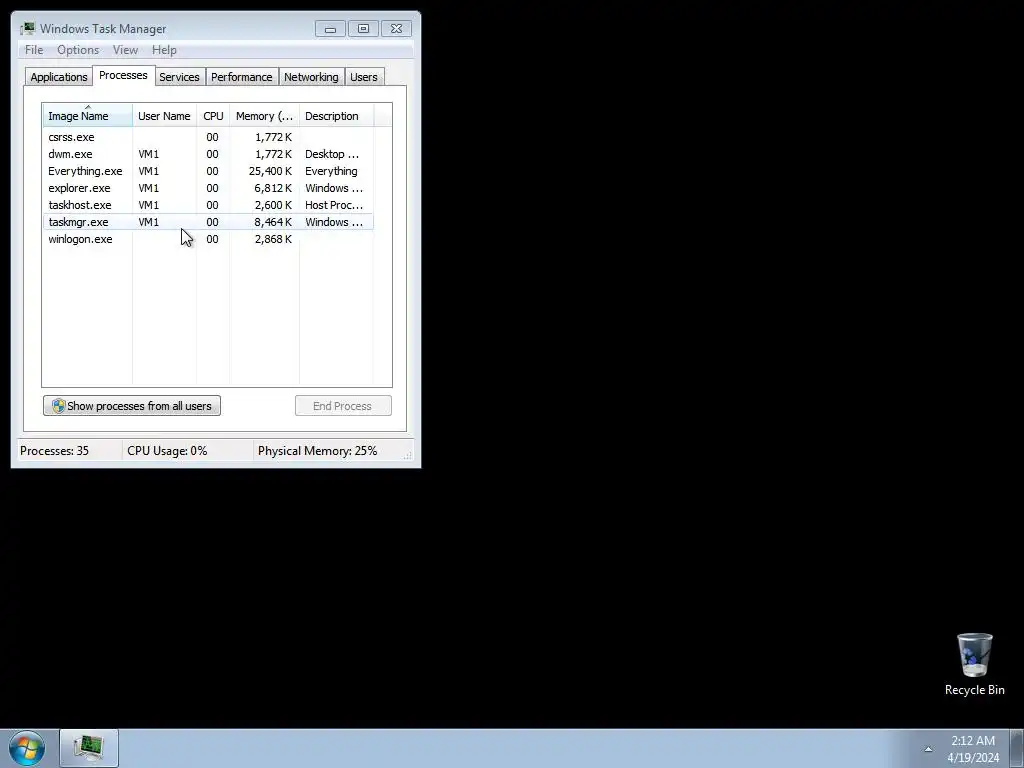Image resolution: width=1024 pixels, height=768 pixels.
Task: Select the Everything.exe process
Action: [x=208, y=171]
